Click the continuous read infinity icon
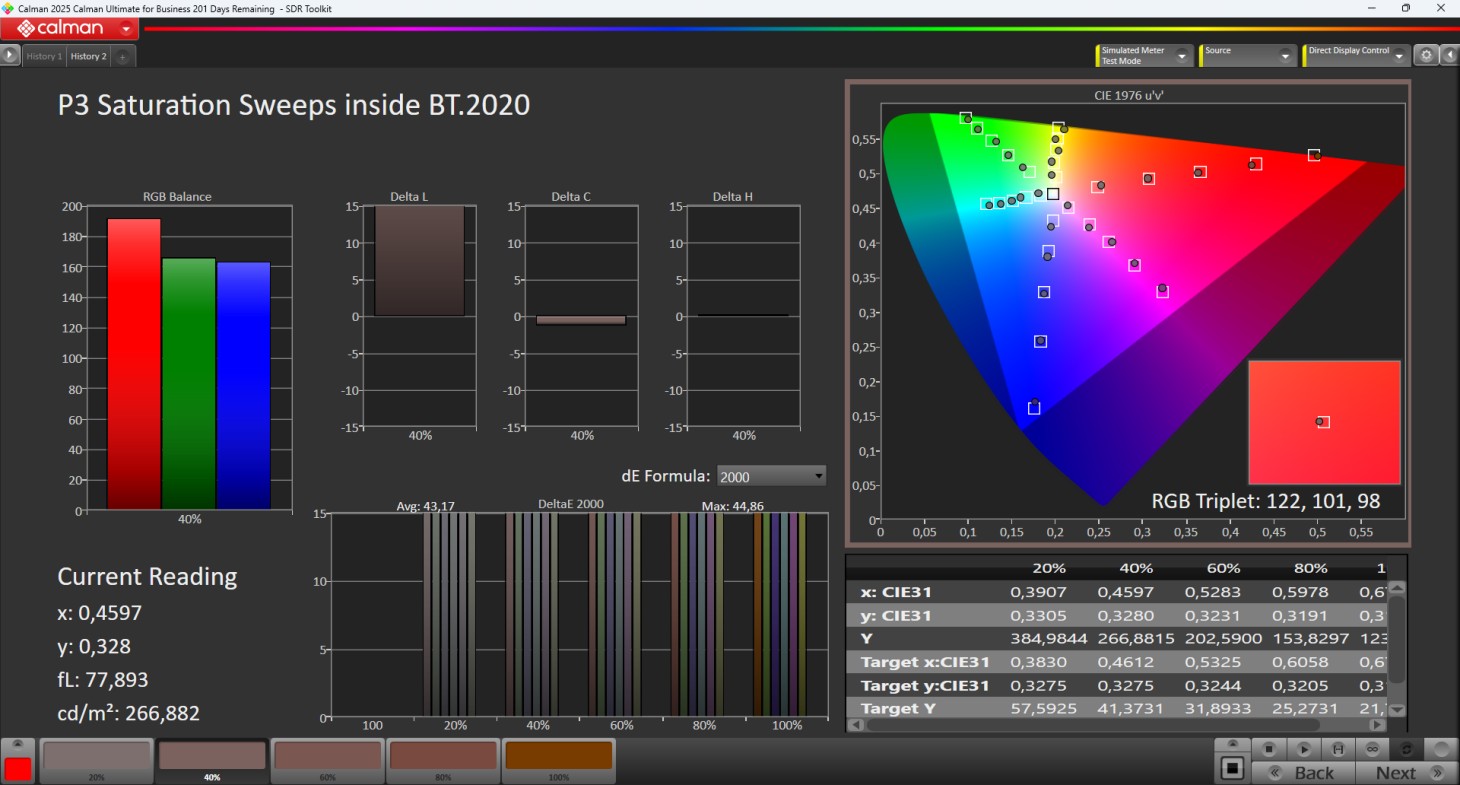This screenshot has width=1460, height=785. pyautogui.click(x=1372, y=748)
